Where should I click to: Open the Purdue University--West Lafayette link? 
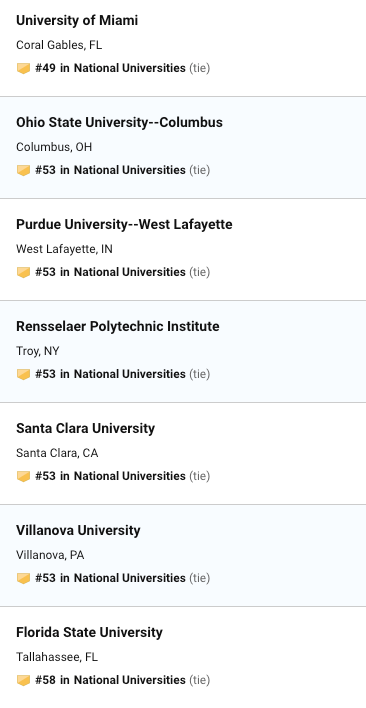[x=124, y=224]
